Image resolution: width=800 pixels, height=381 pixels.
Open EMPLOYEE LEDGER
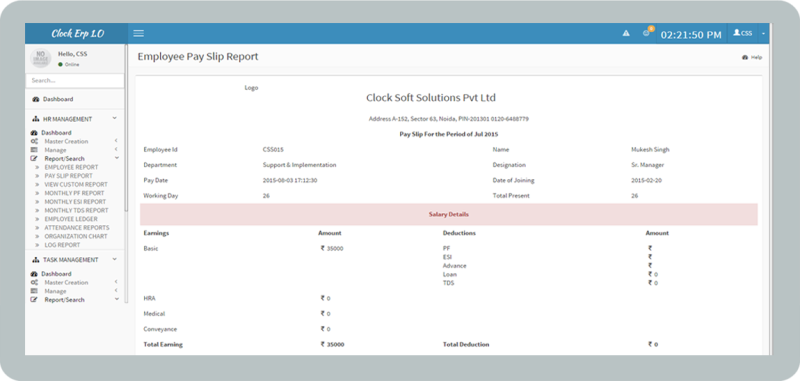click(x=71, y=219)
